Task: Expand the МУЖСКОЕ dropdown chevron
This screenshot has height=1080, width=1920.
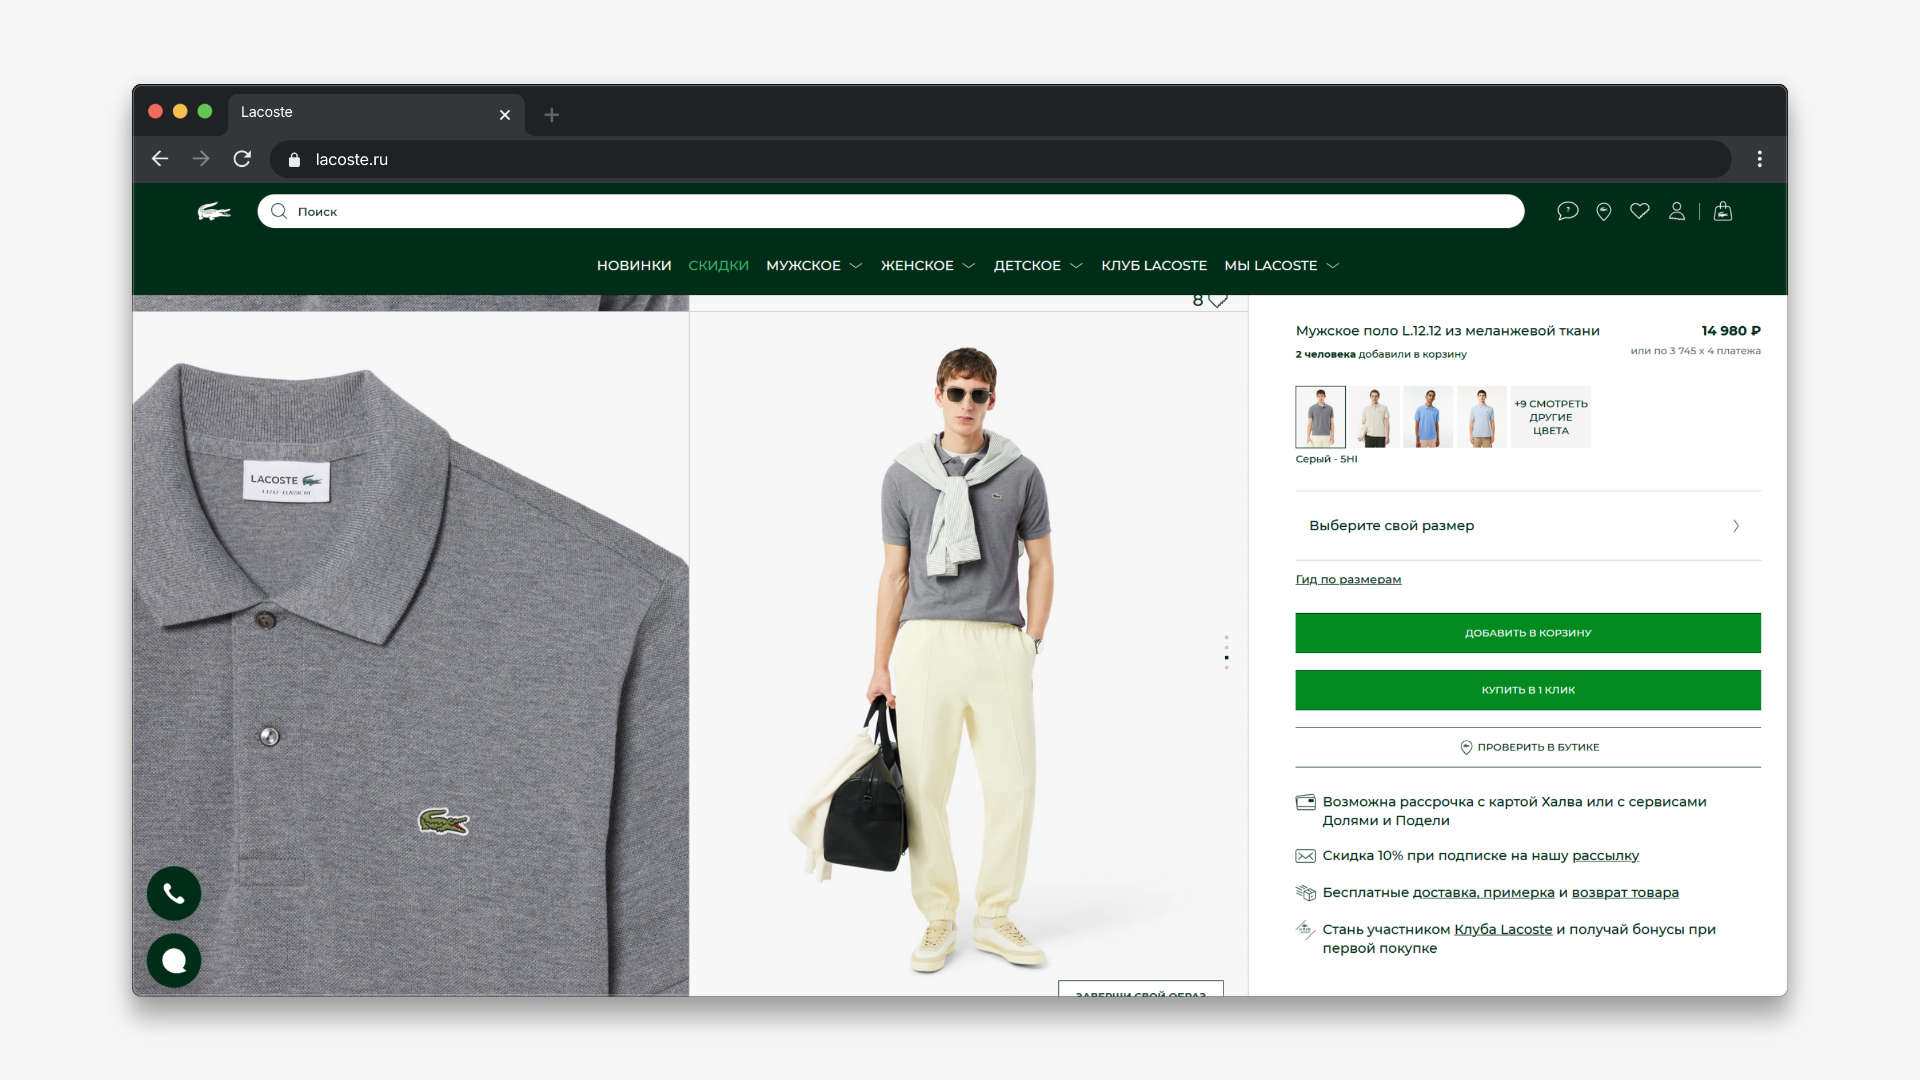Action: pos(856,266)
